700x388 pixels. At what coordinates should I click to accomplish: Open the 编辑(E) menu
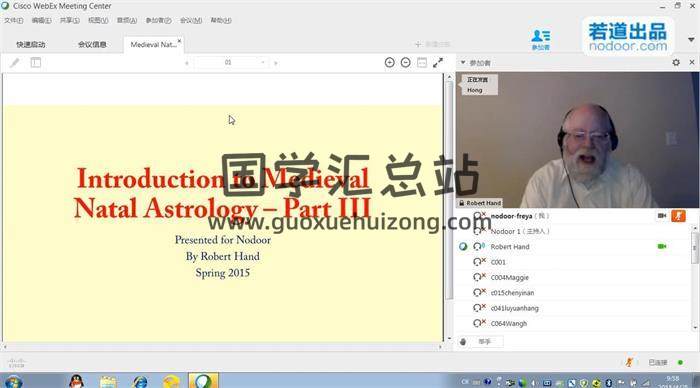[42, 20]
